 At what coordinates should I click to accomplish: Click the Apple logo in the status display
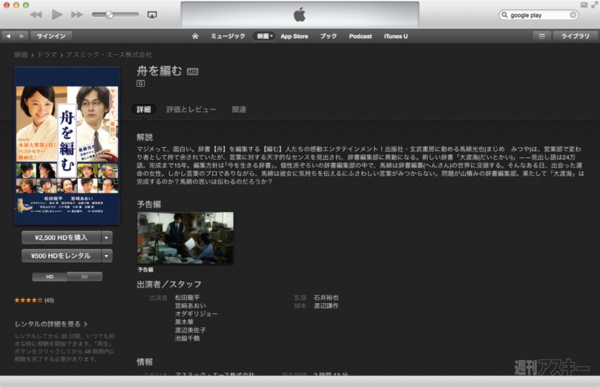click(300, 15)
